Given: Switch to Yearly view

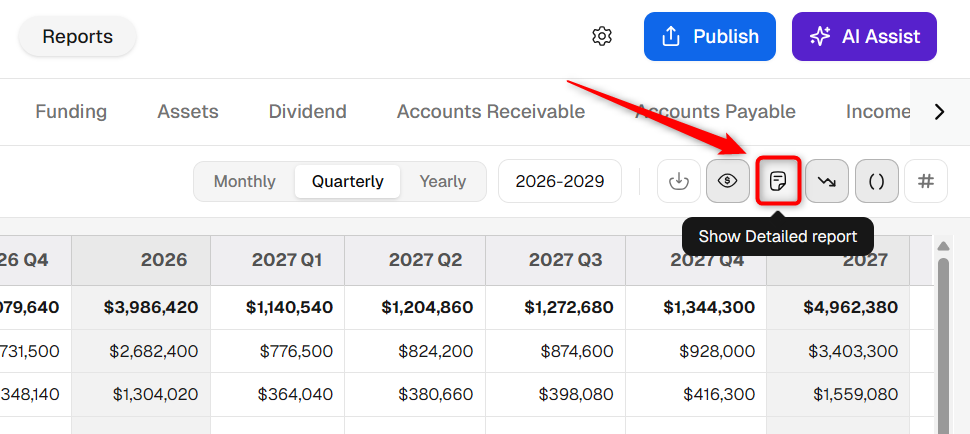Looking at the screenshot, I should click(443, 182).
